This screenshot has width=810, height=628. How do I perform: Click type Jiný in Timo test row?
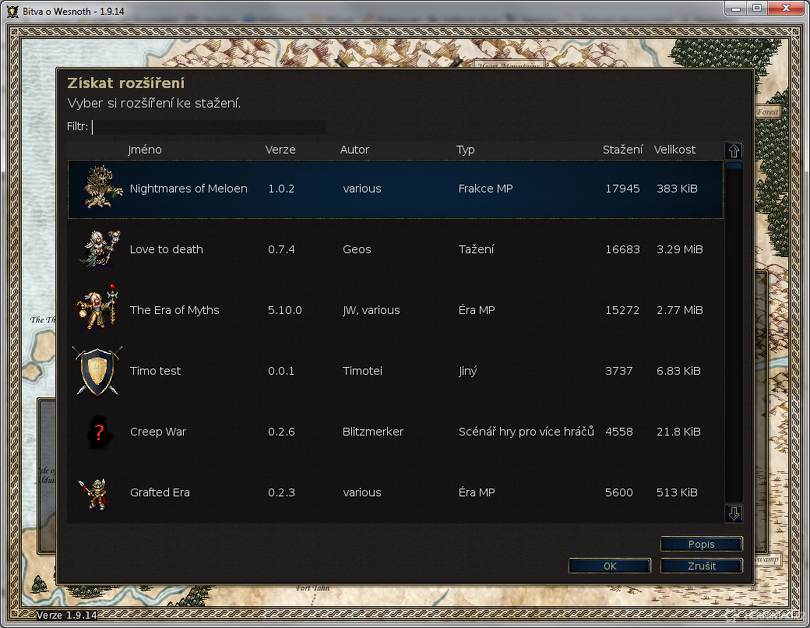[468, 371]
